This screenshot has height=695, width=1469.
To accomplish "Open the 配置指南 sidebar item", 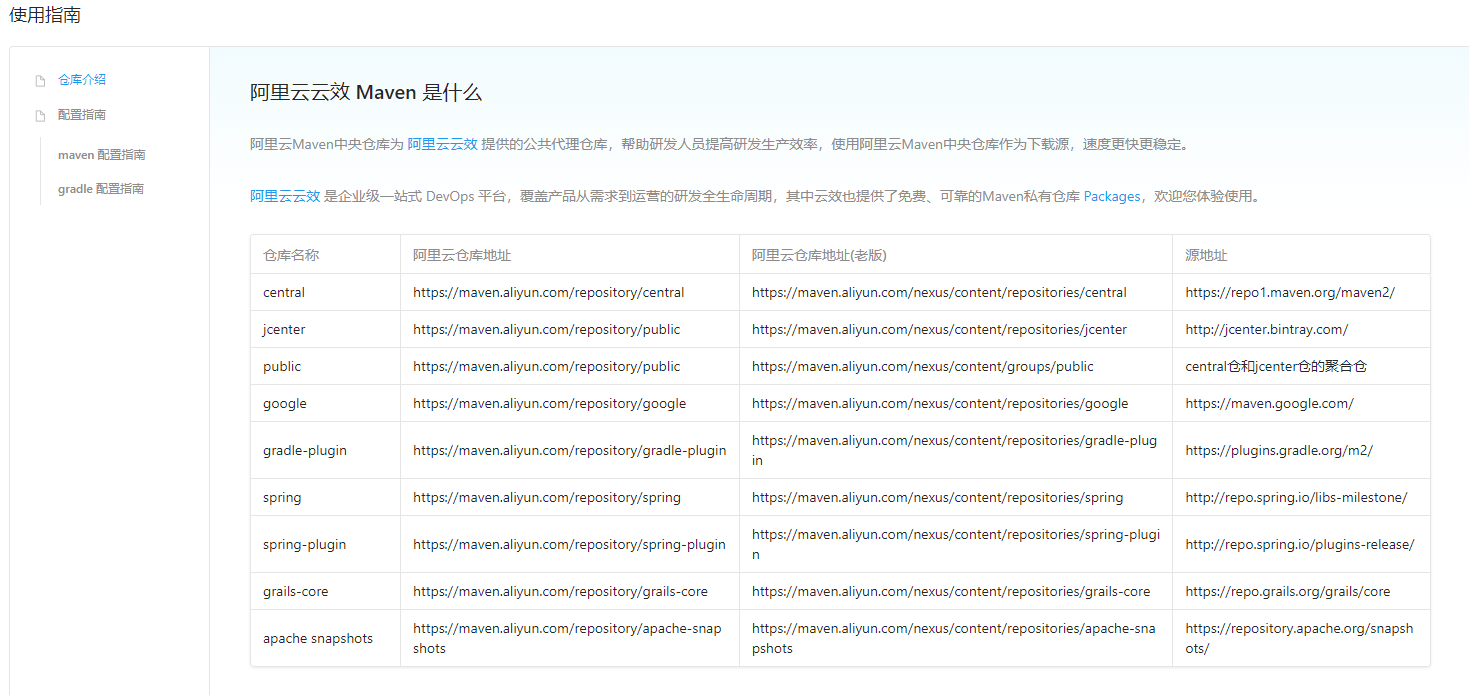I will 82,115.
